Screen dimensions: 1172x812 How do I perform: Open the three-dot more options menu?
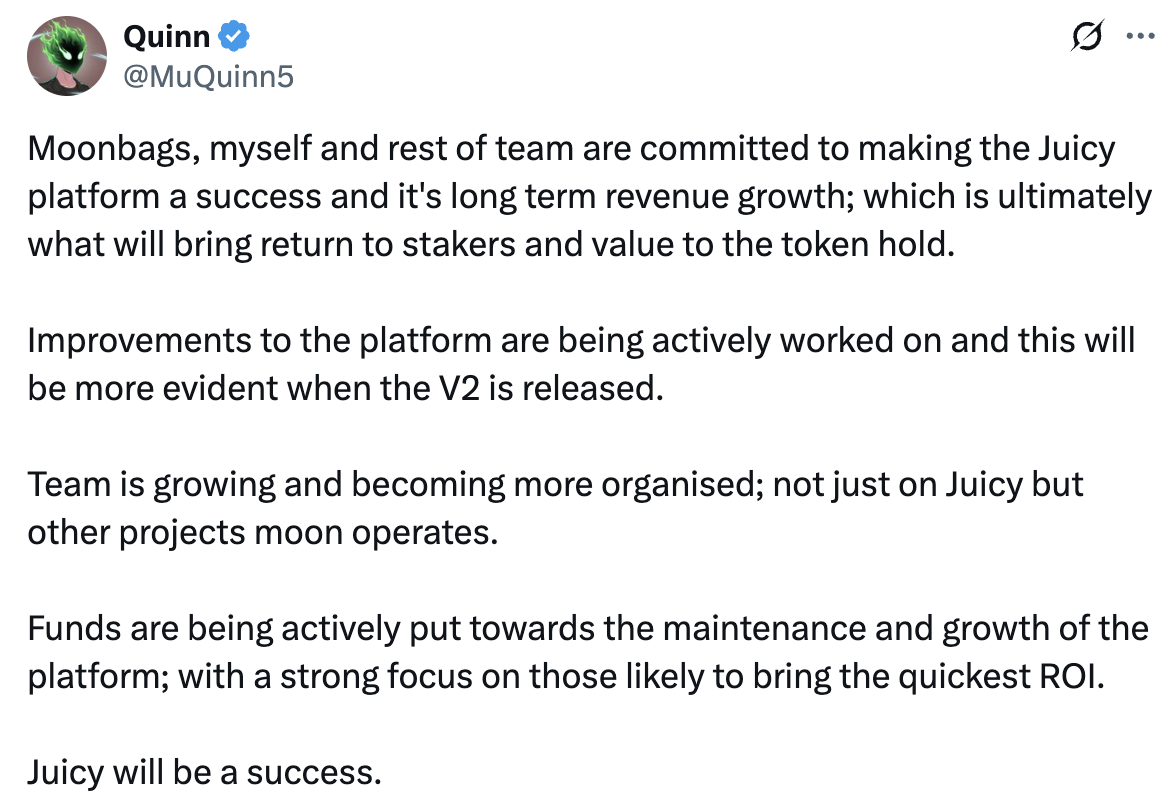click(x=1140, y=36)
